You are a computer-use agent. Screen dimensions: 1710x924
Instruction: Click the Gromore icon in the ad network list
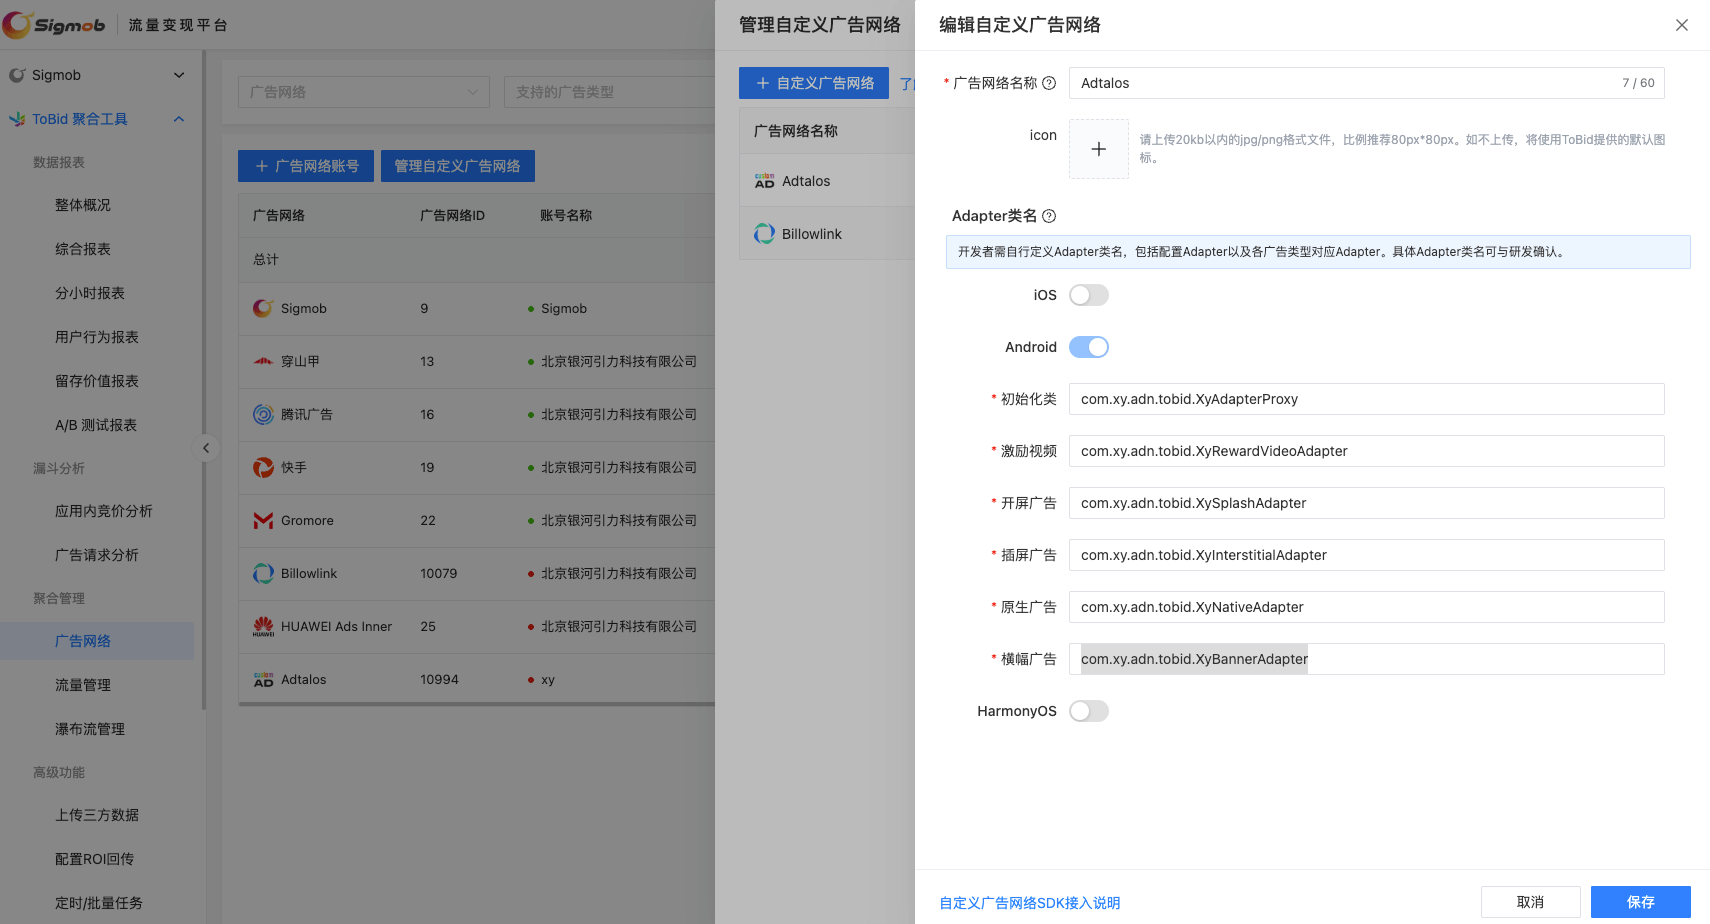[x=262, y=520]
